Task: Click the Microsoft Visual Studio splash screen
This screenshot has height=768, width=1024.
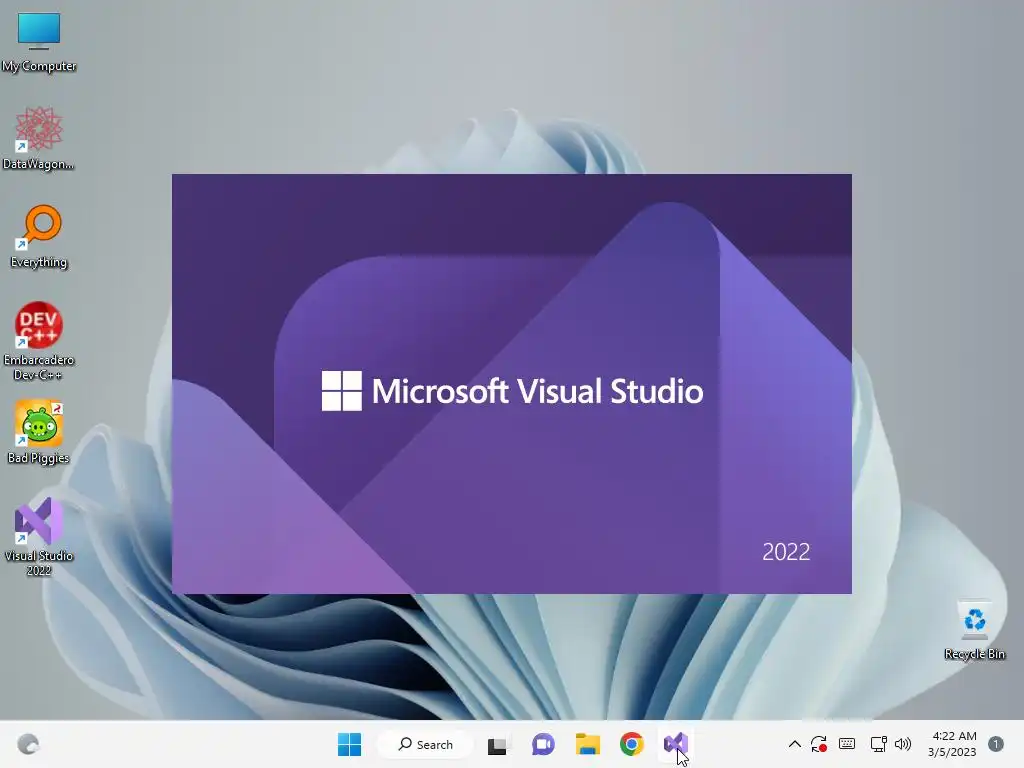Action: (512, 384)
